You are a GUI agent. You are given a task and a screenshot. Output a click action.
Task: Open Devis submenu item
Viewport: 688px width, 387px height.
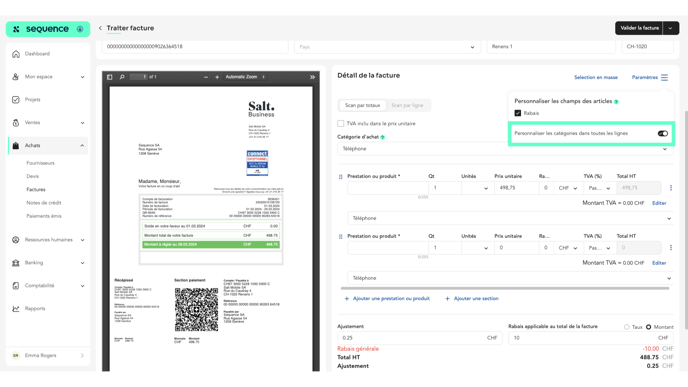[32, 176]
